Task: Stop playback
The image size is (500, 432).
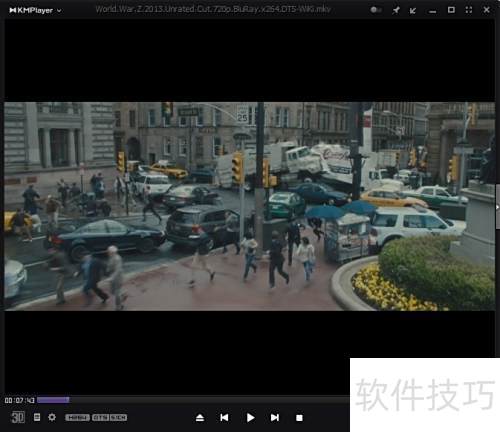Action: pos(299,418)
